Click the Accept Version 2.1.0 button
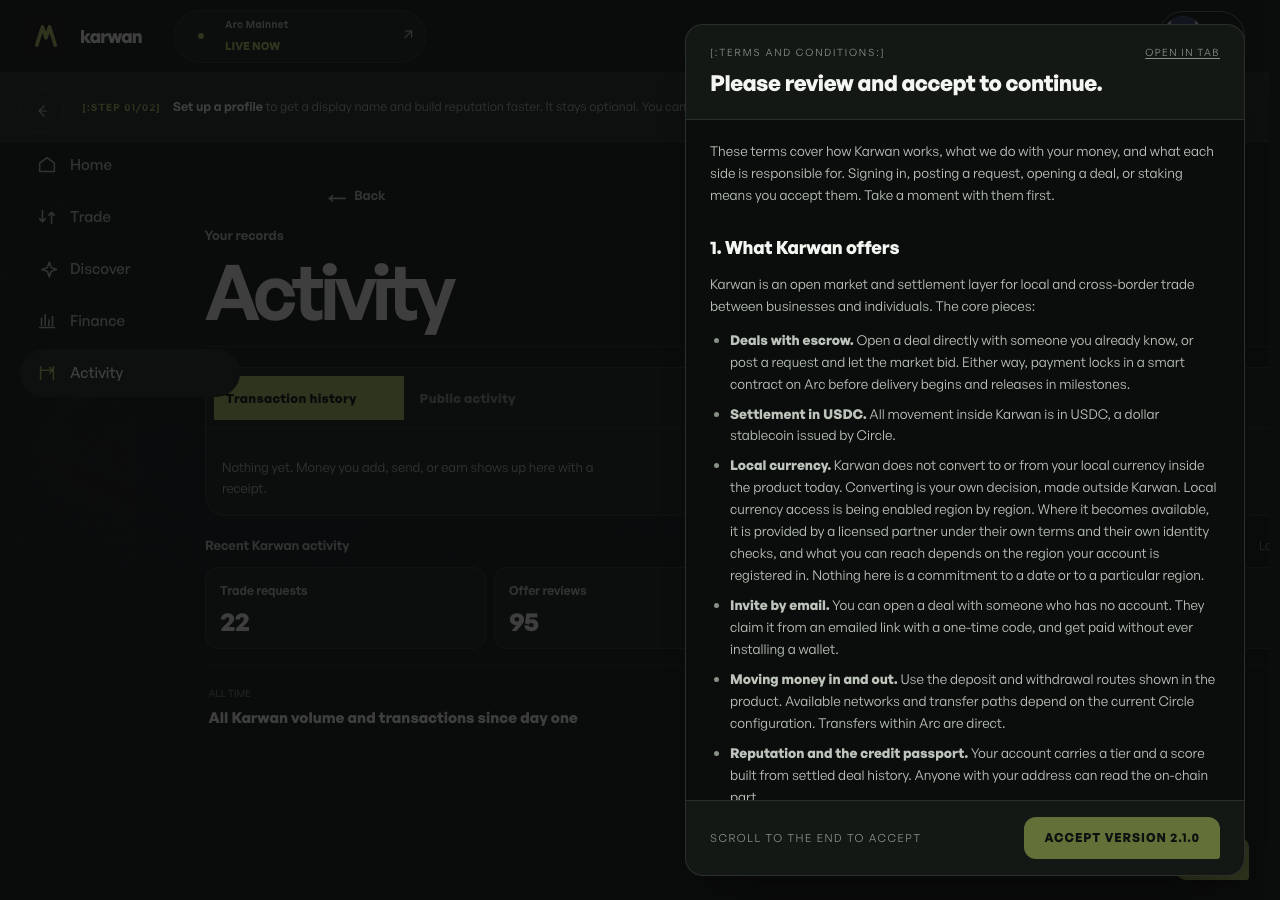Image resolution: width=1280 pixels, height=900 pixels. 1122,838
